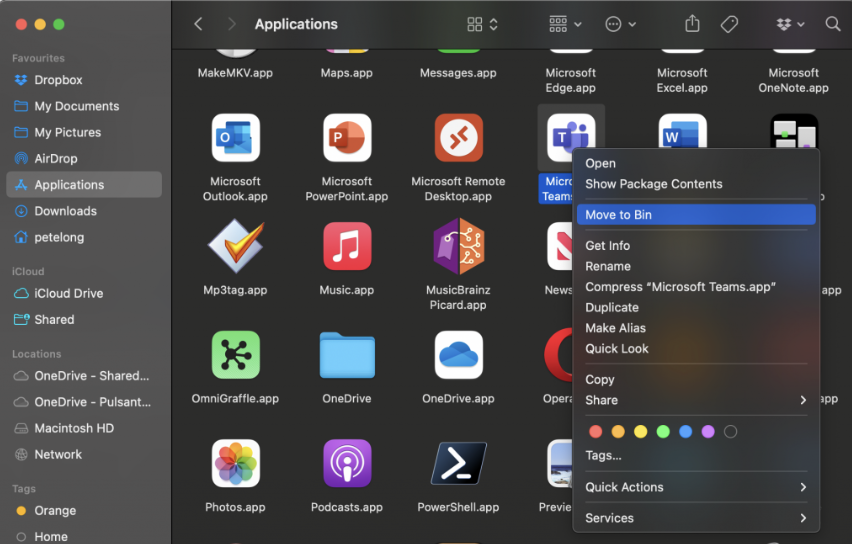Select the PowerShell app icon
This screenshot has height=544, width=852.
[x=458, y=464]
